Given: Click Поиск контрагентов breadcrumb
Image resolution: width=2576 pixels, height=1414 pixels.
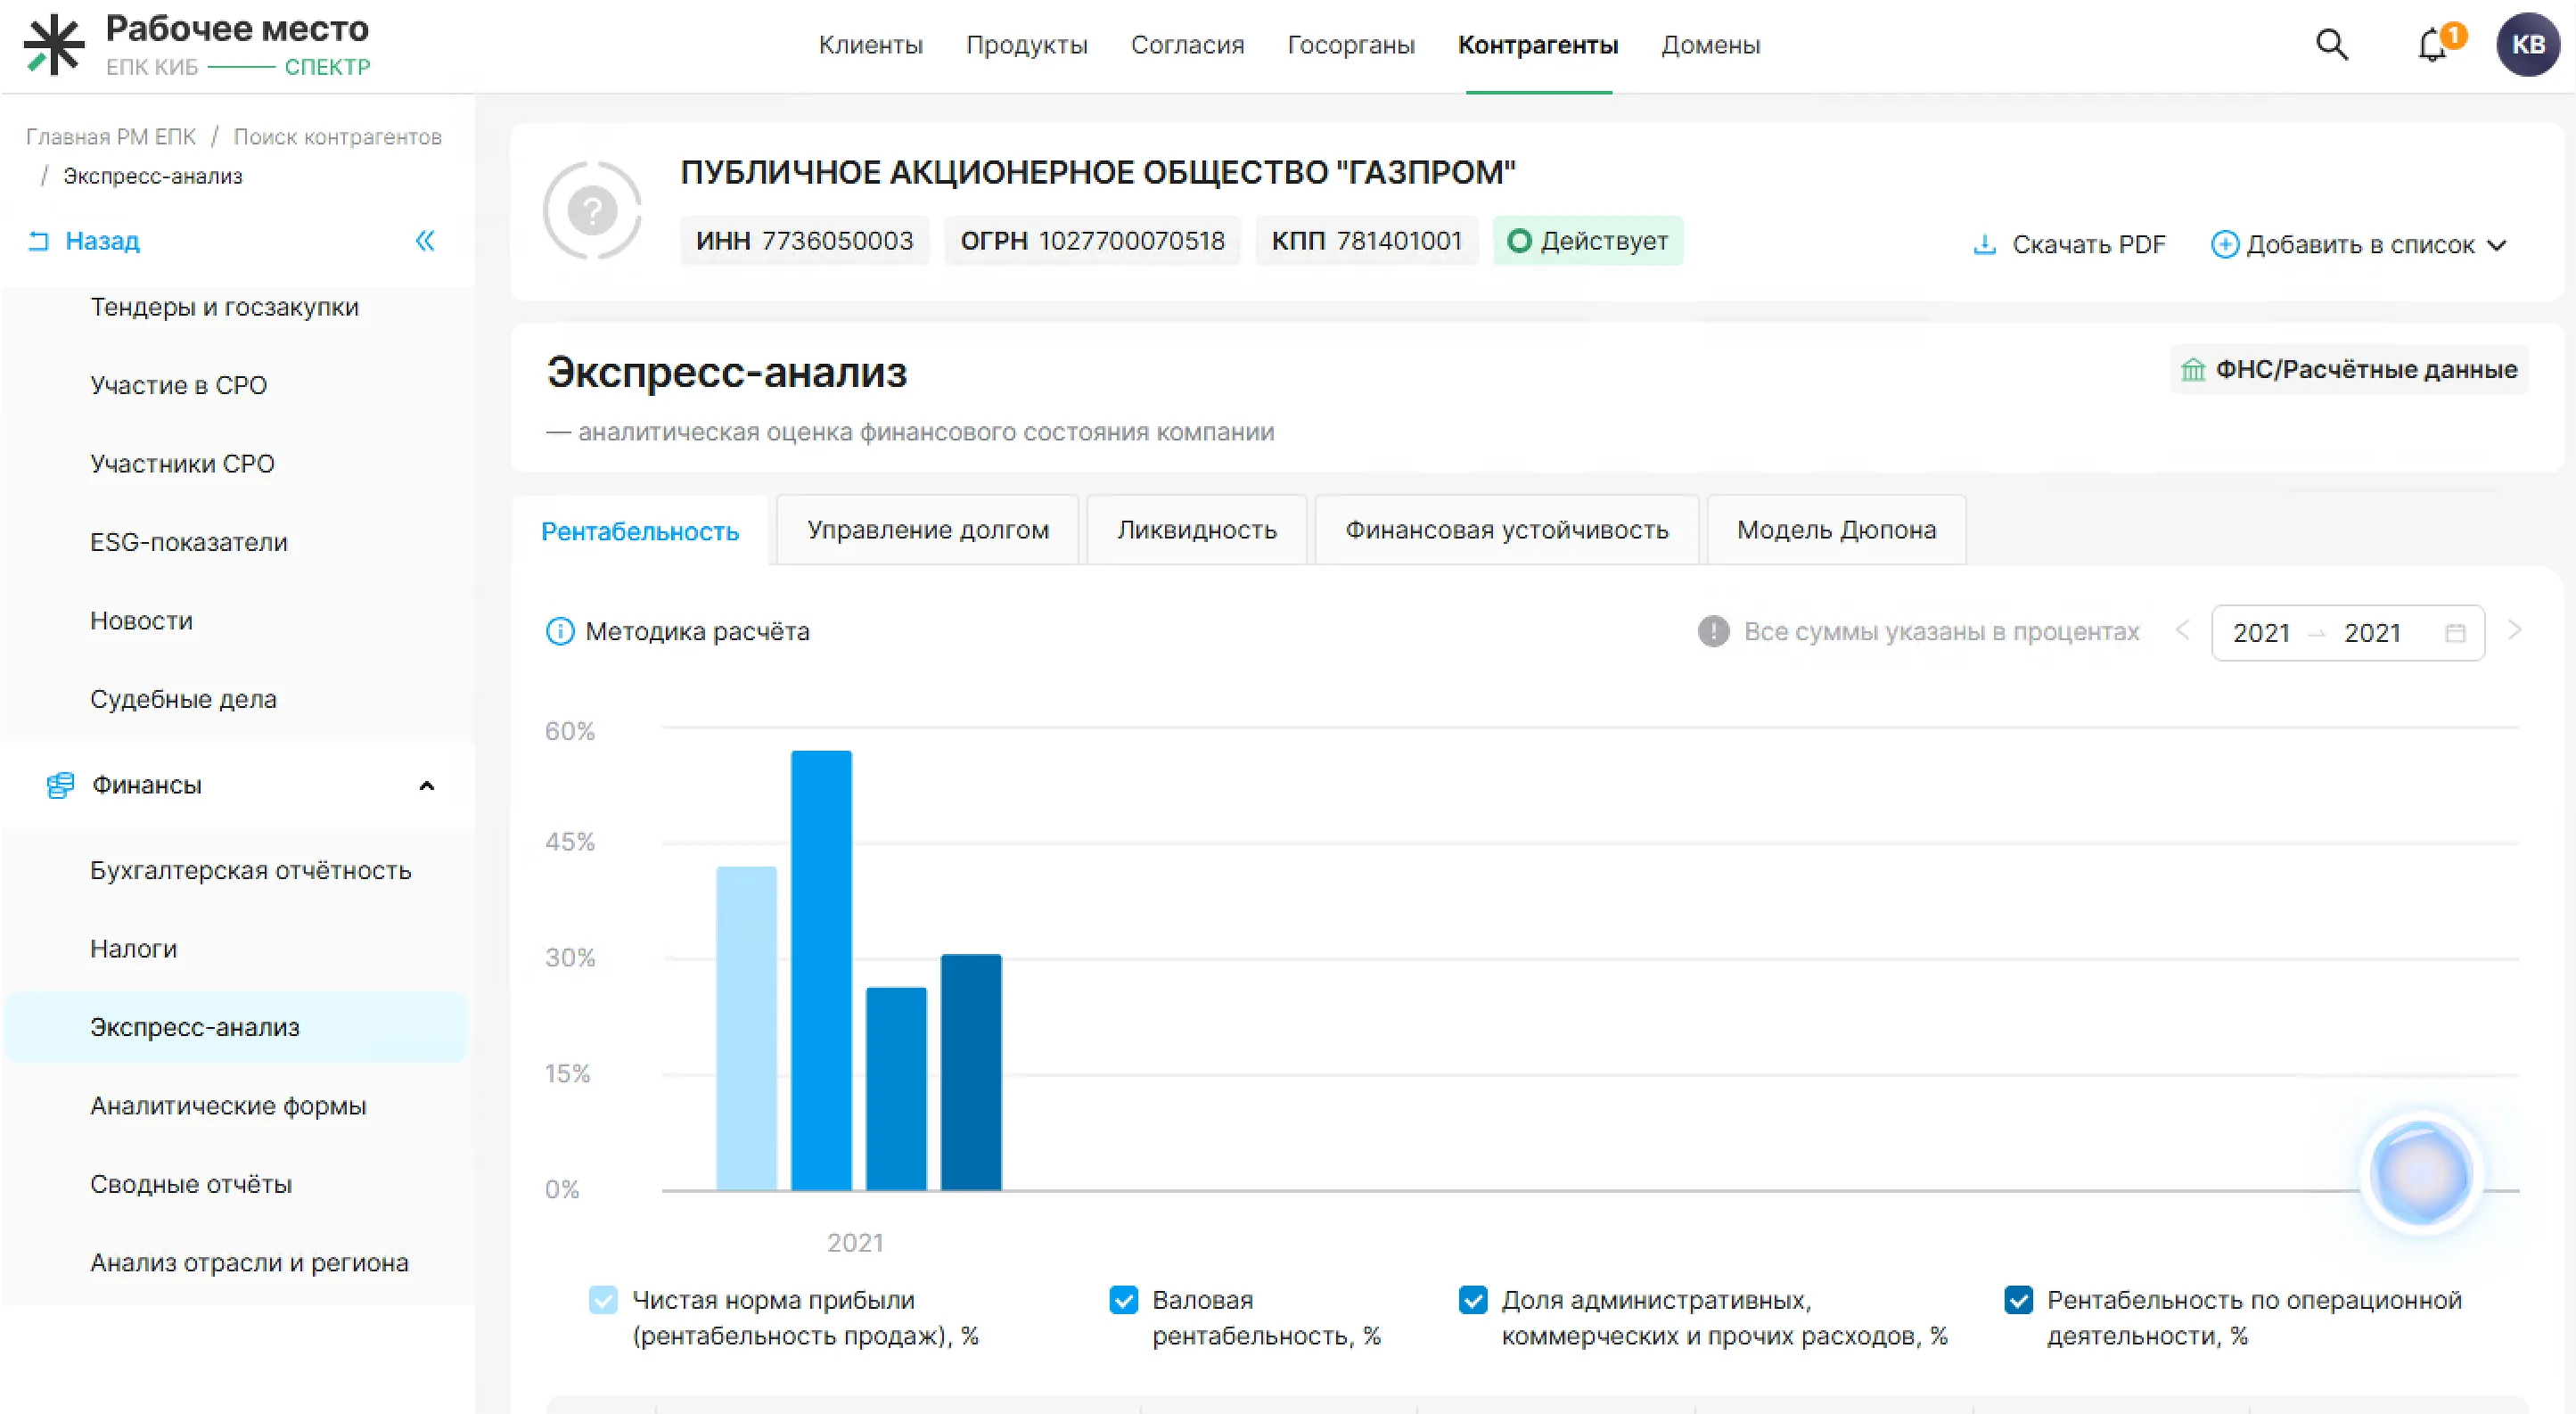Looking at the screenshot, I should click(338, 137).
